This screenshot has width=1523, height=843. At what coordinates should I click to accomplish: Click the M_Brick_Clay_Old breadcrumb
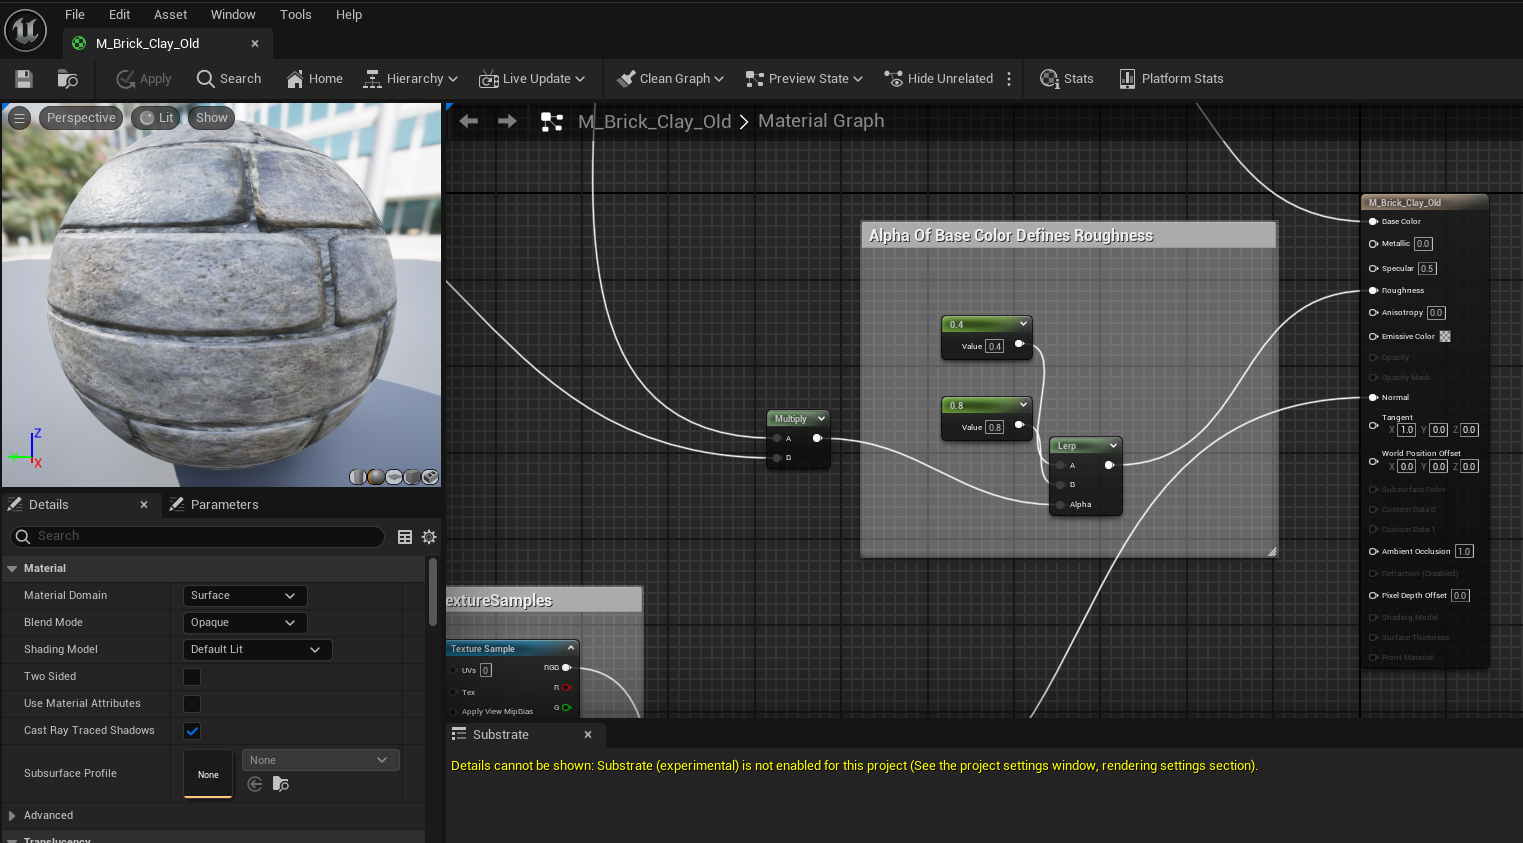(655, 121)
